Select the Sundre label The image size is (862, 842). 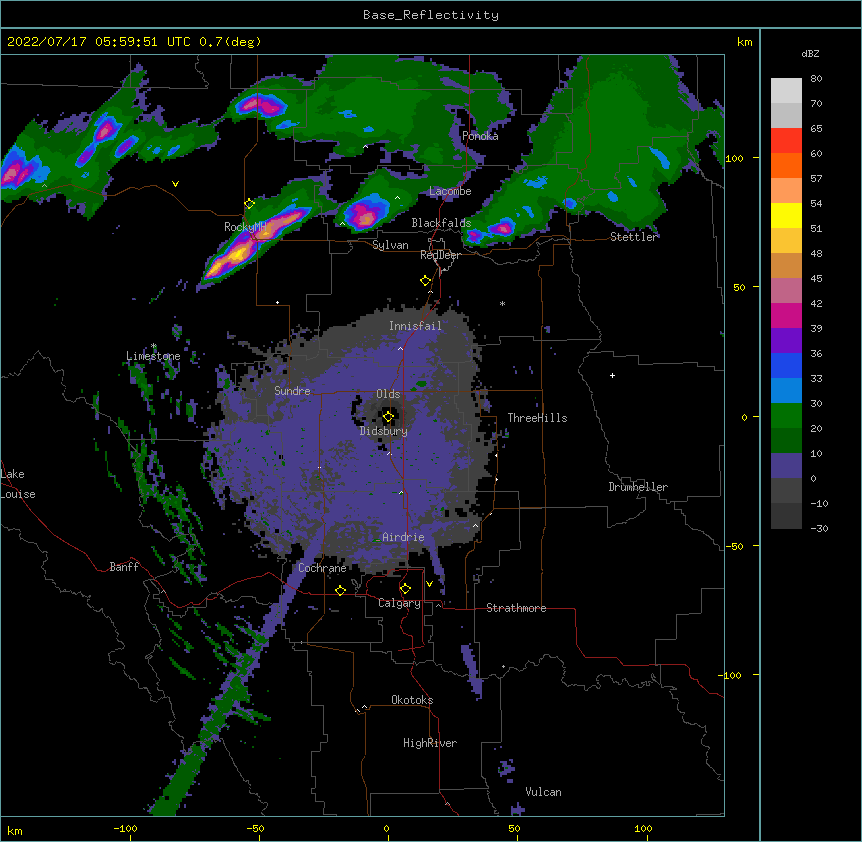click(x=292, y=391)
